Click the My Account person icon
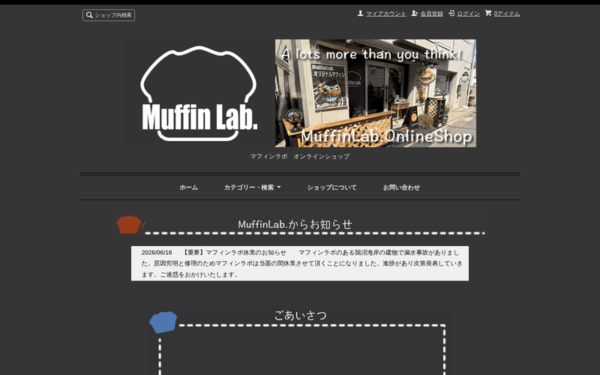The height and width of the screenshot is (375, 600). [360, 13]
